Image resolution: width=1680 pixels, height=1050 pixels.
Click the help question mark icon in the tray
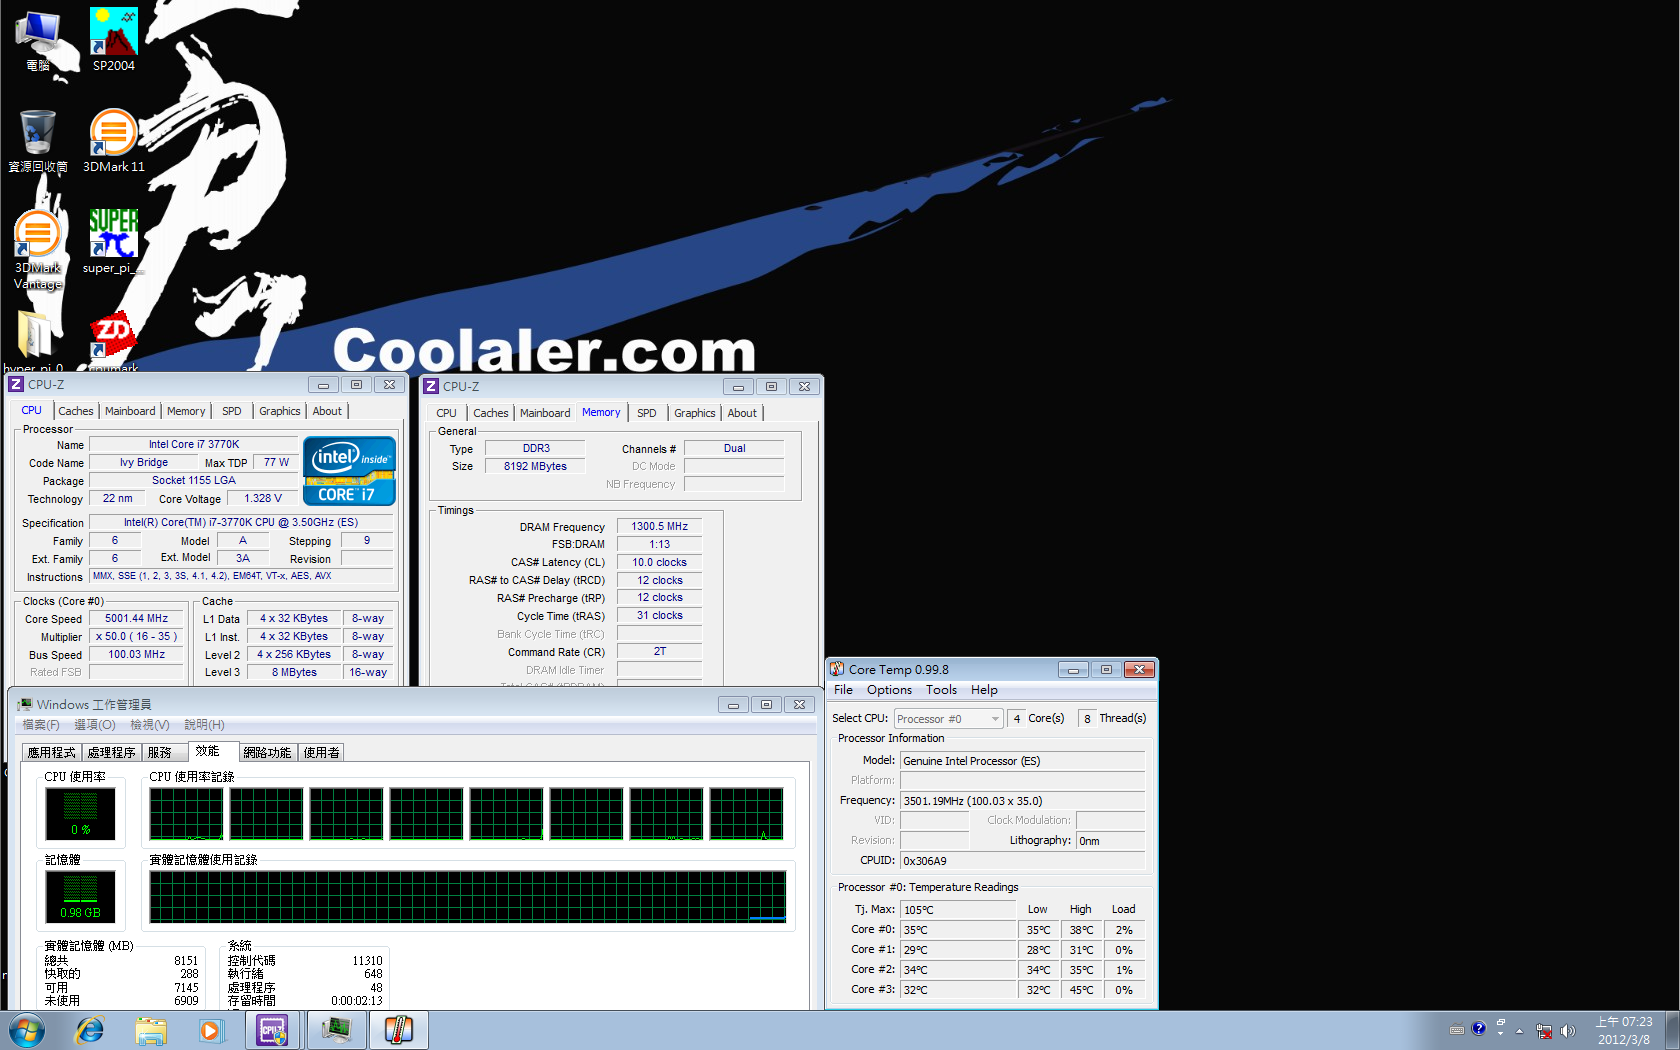click(1479, 1028)
